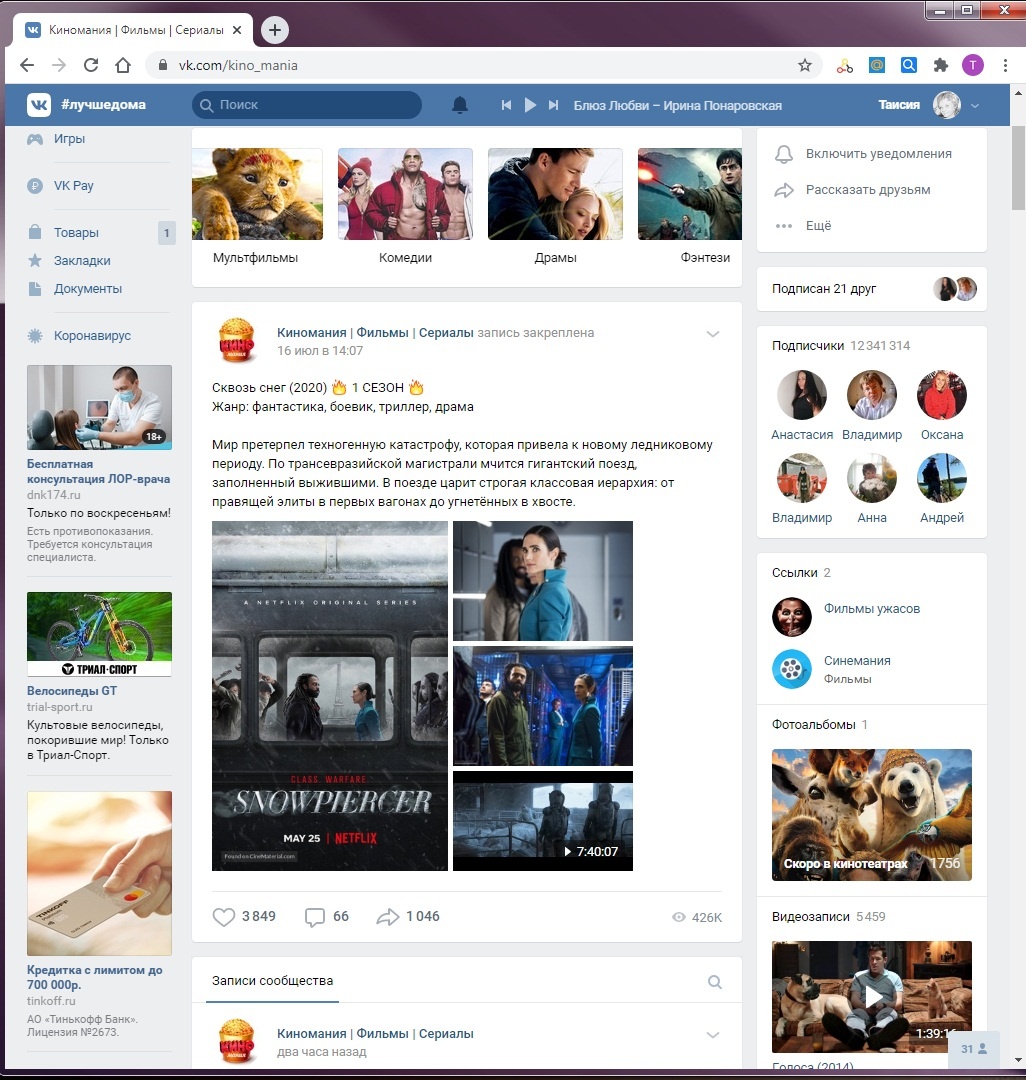1026x1080 pixels.
Task: Play the current audio track
Action: tap(530, 105)
